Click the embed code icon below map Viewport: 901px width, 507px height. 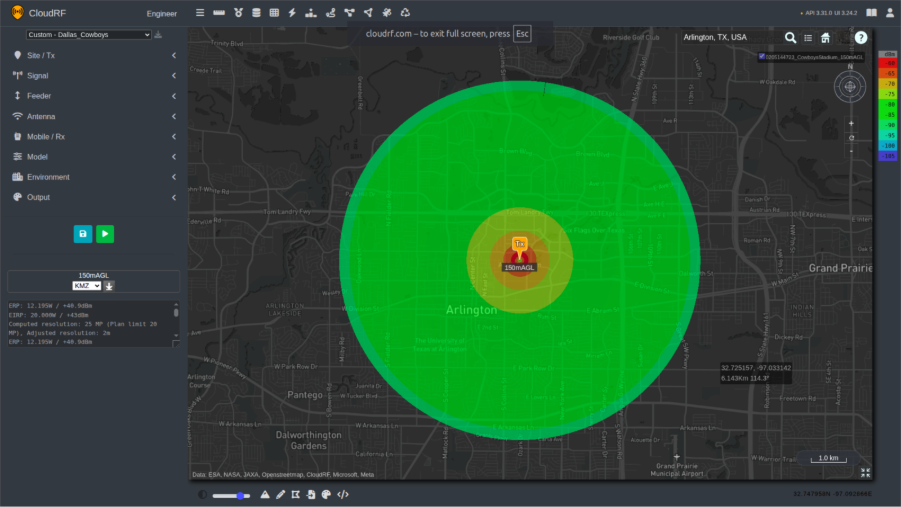click(343, 494)
